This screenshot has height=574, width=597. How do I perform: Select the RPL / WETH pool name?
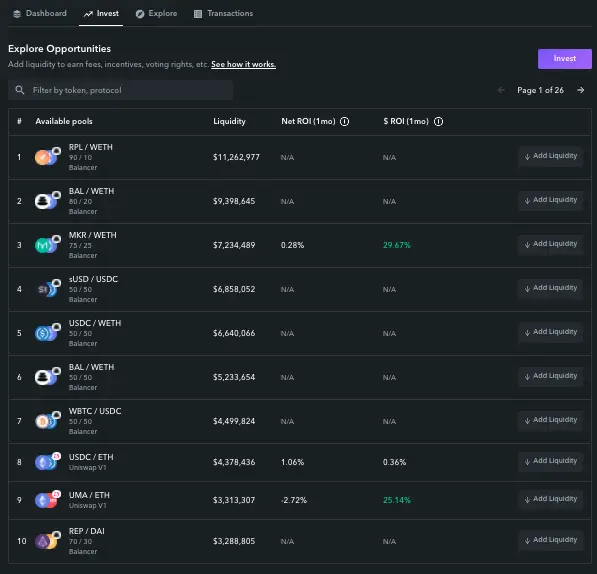(91, 147)
